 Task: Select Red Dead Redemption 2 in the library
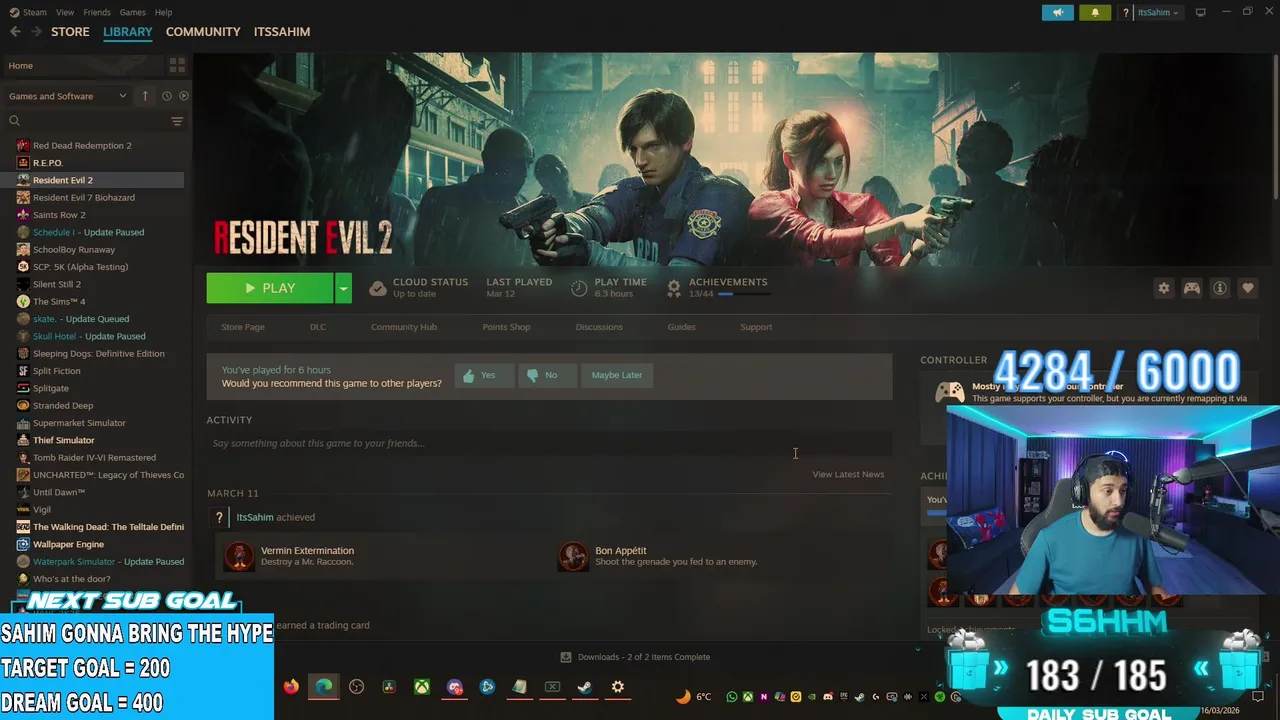[x=82, y=146]
